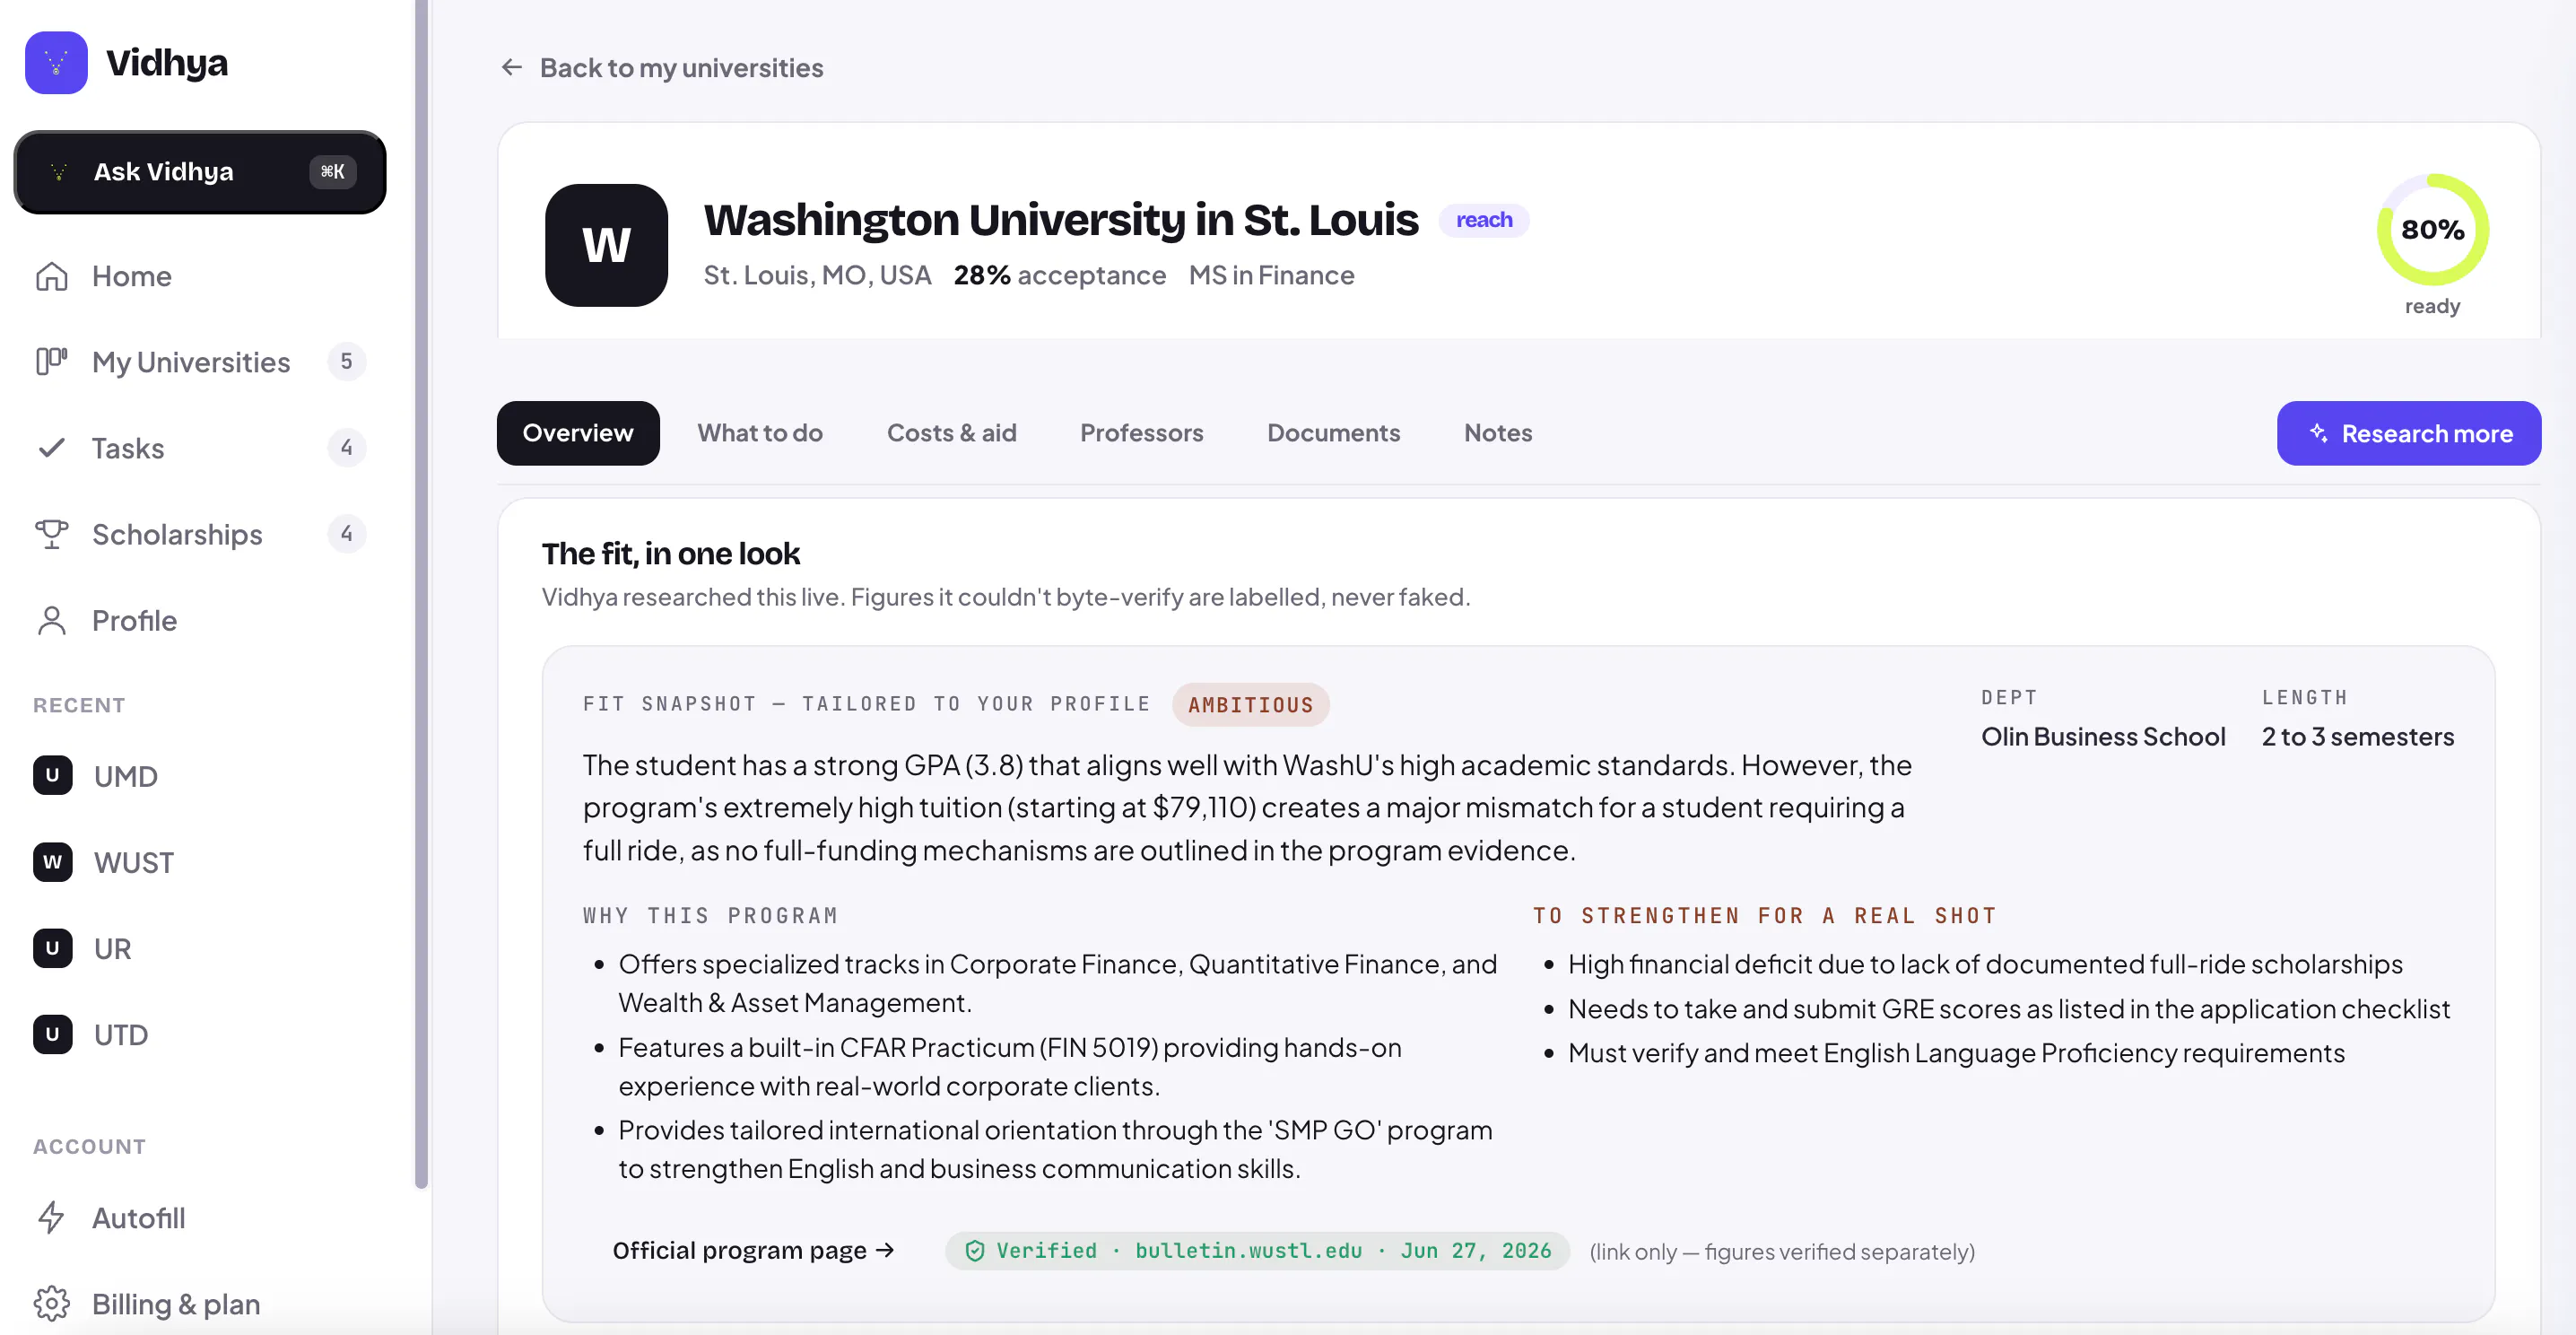Go to Tasks in sidebar
Viewport: 2576px width, 1335px height.
200,448
